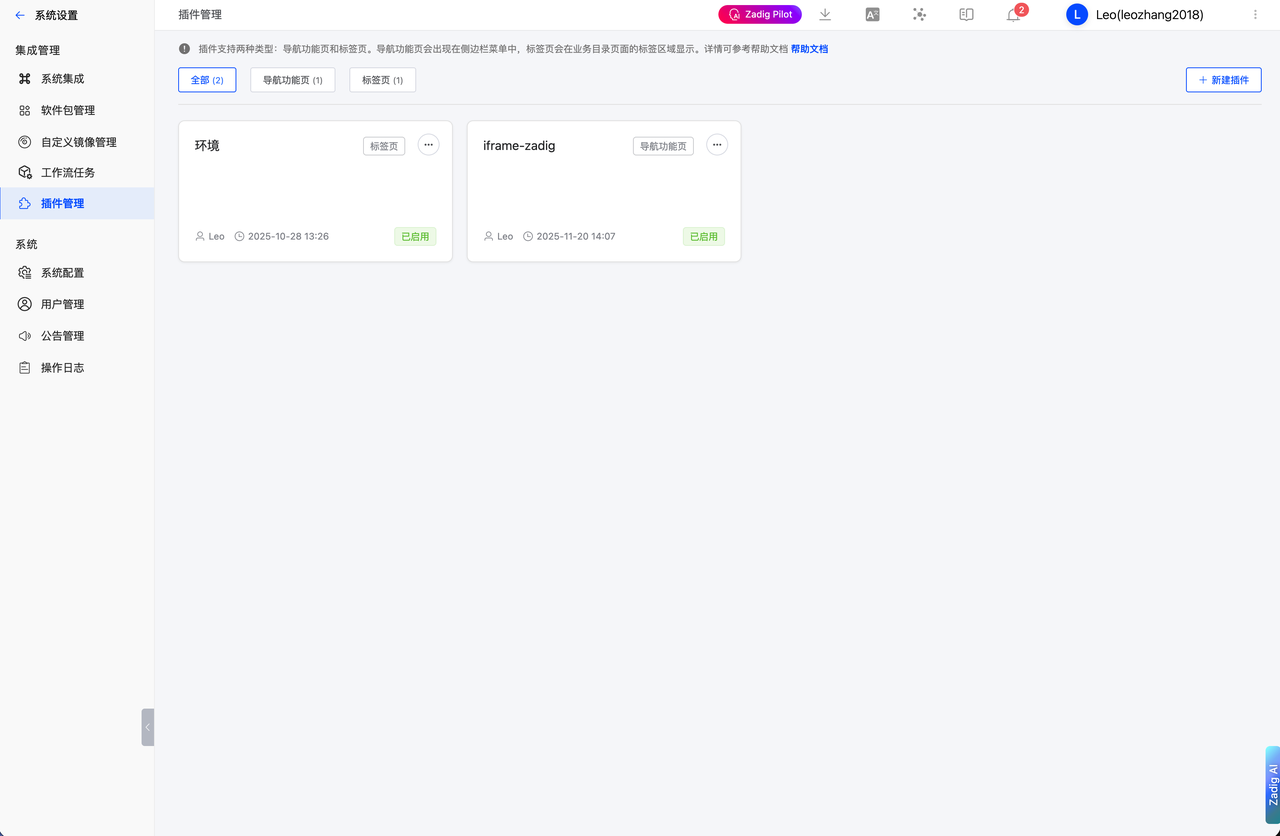Click the back arrow beside 系统设置
1280x836 pixels.
(20, 15)
